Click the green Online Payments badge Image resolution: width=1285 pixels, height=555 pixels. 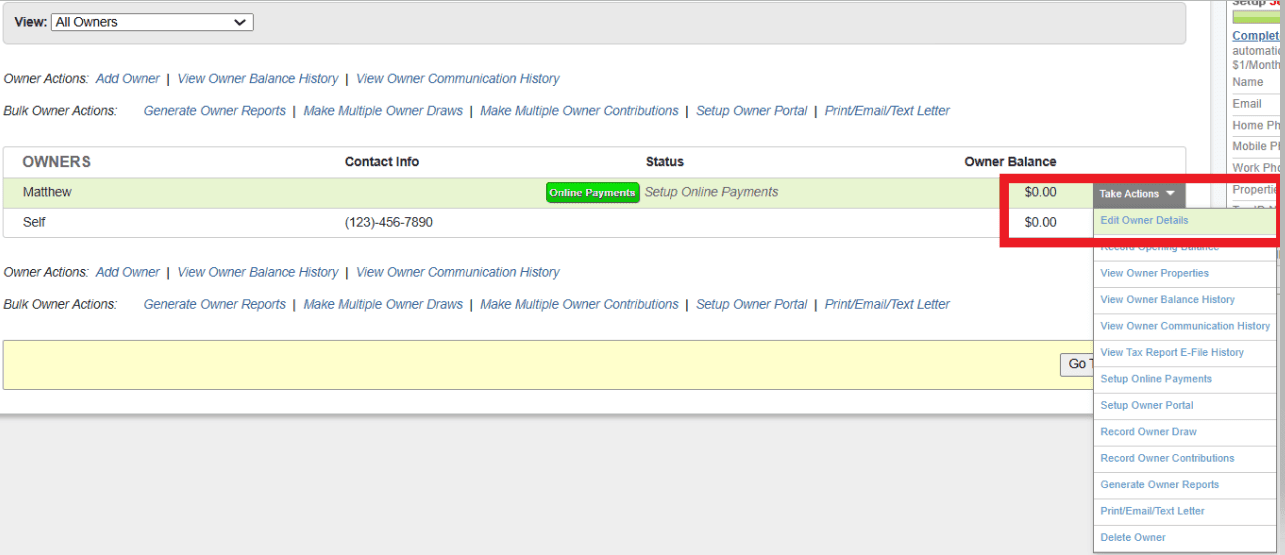(x=592, y=193)
